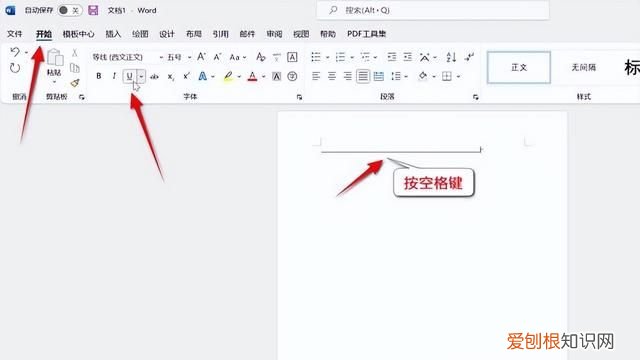Image resolution: width=640 pixels, height=360 pixels.
Task: Click the Copy icon
Action: point(74,67)
